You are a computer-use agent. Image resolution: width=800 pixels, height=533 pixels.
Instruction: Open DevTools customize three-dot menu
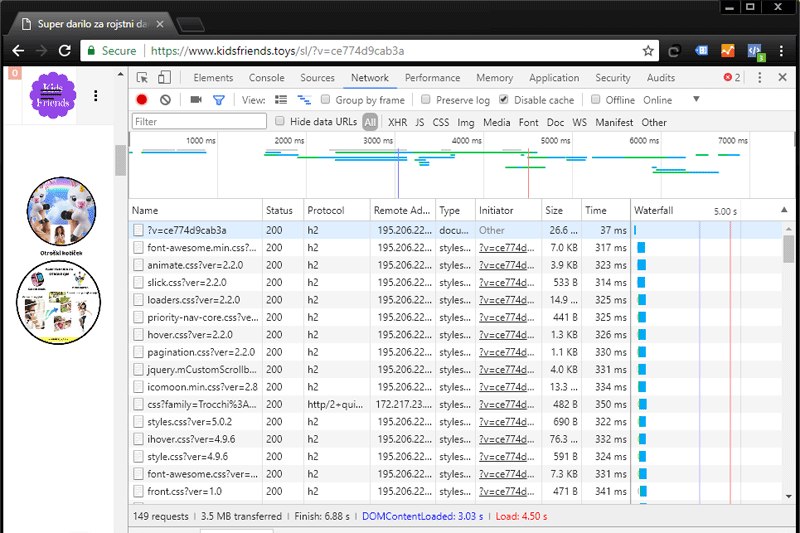(x=759, y=78)
